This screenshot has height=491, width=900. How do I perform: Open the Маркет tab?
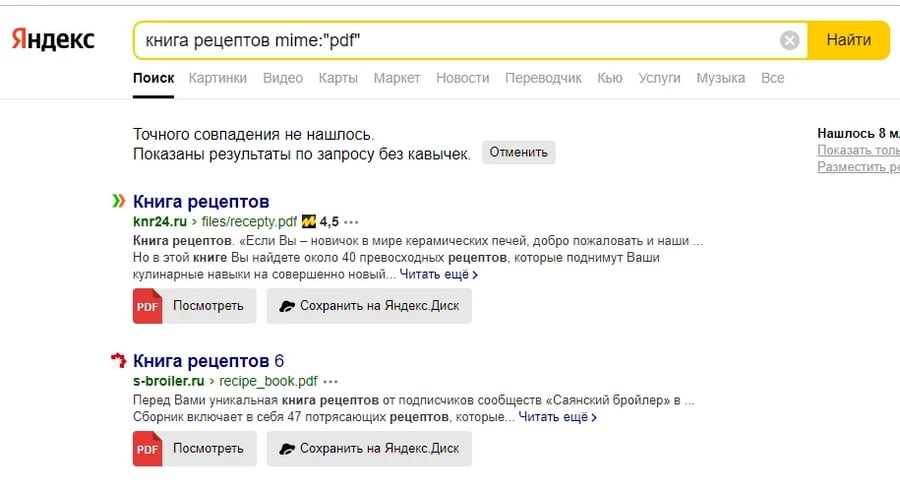point(397,78)
